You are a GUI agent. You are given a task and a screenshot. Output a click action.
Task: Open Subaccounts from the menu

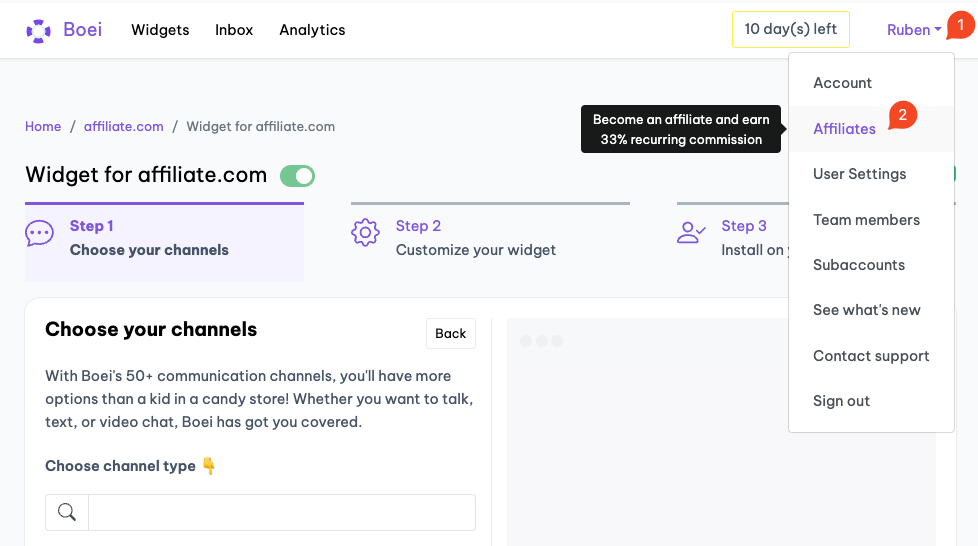(858, 265)
